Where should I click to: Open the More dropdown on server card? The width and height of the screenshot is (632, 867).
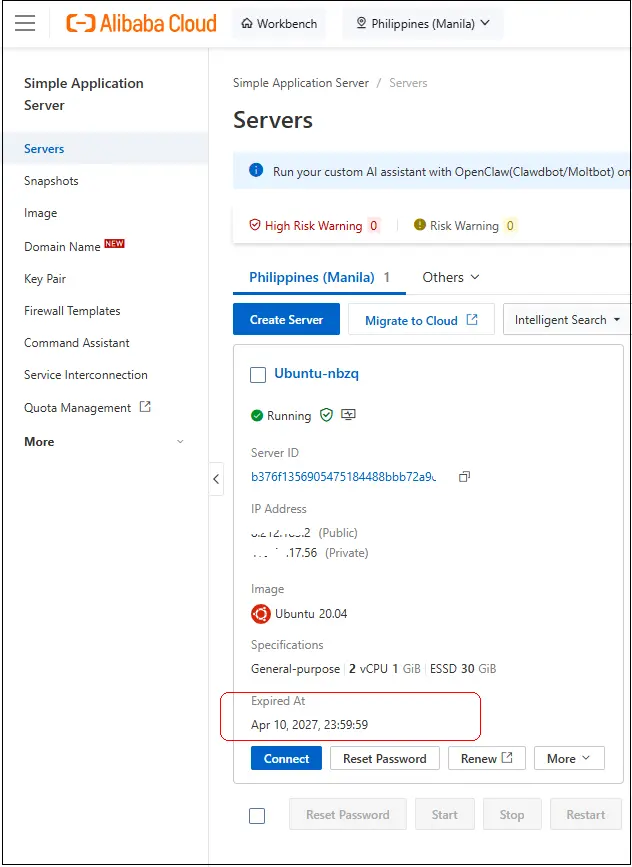(x=569, y=759)
